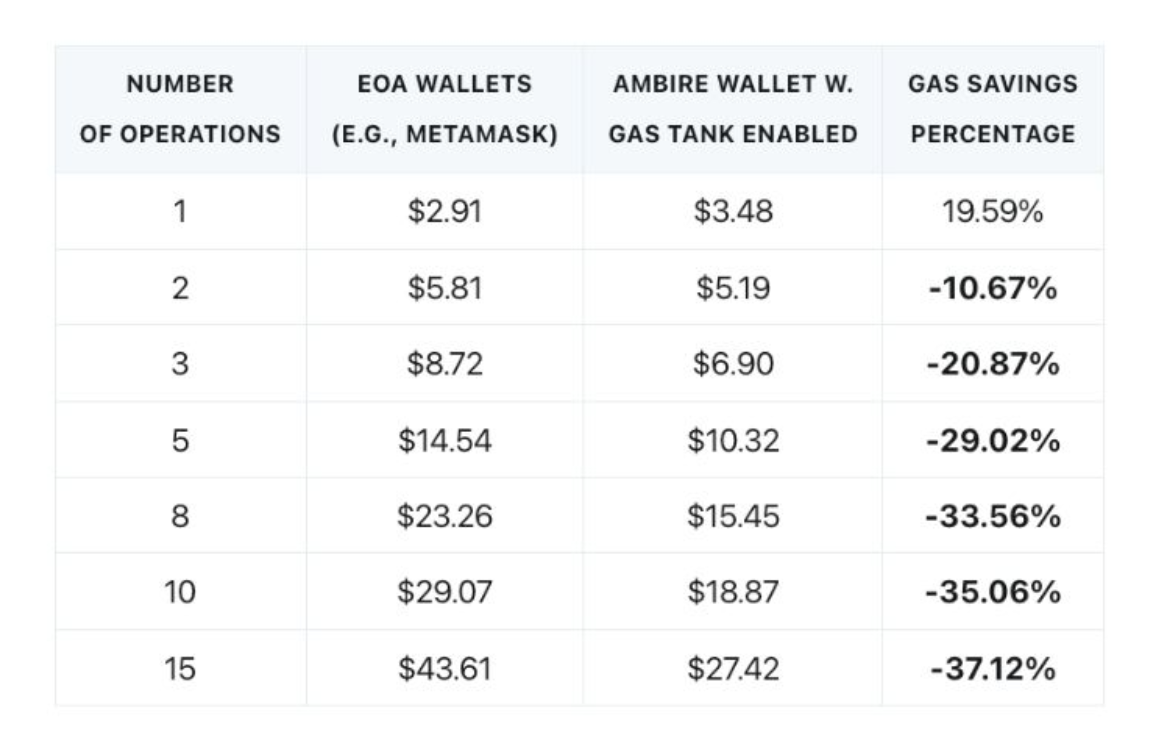This screenshot has height=748, width=1160.
Task: Click the $29.07 cell
Action: click(445, 592)
